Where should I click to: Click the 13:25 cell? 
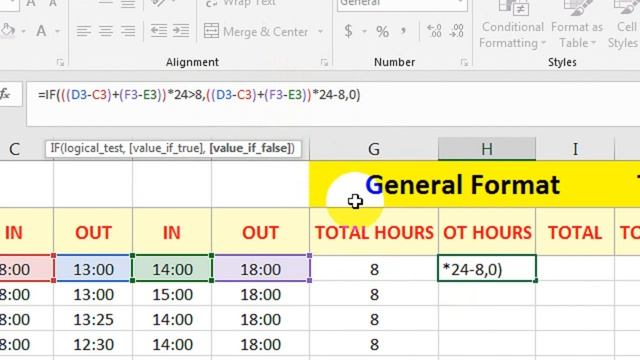(x=93, y=320)
